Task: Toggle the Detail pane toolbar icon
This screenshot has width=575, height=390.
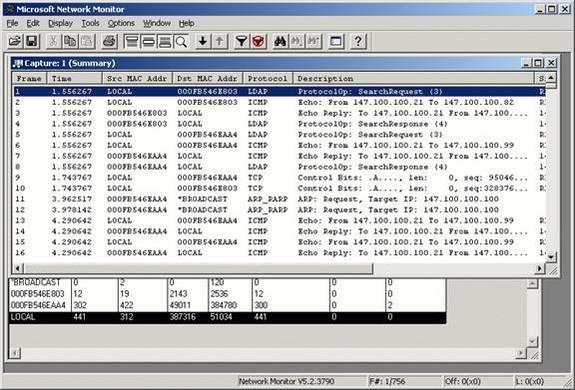Action: point(148,41)
